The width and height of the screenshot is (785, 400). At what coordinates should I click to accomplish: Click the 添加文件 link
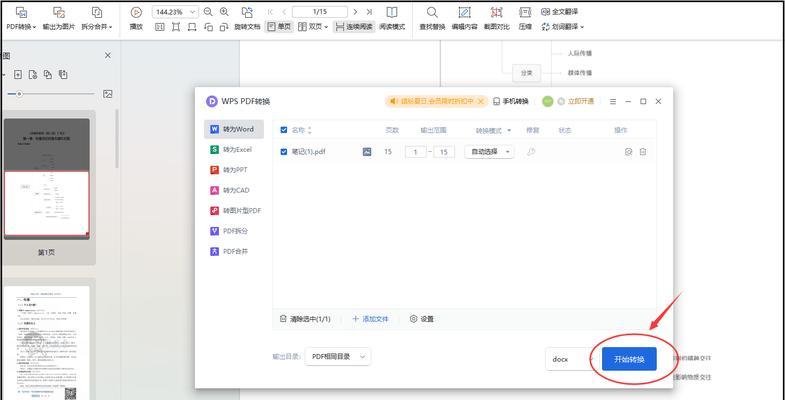[370, 318]
